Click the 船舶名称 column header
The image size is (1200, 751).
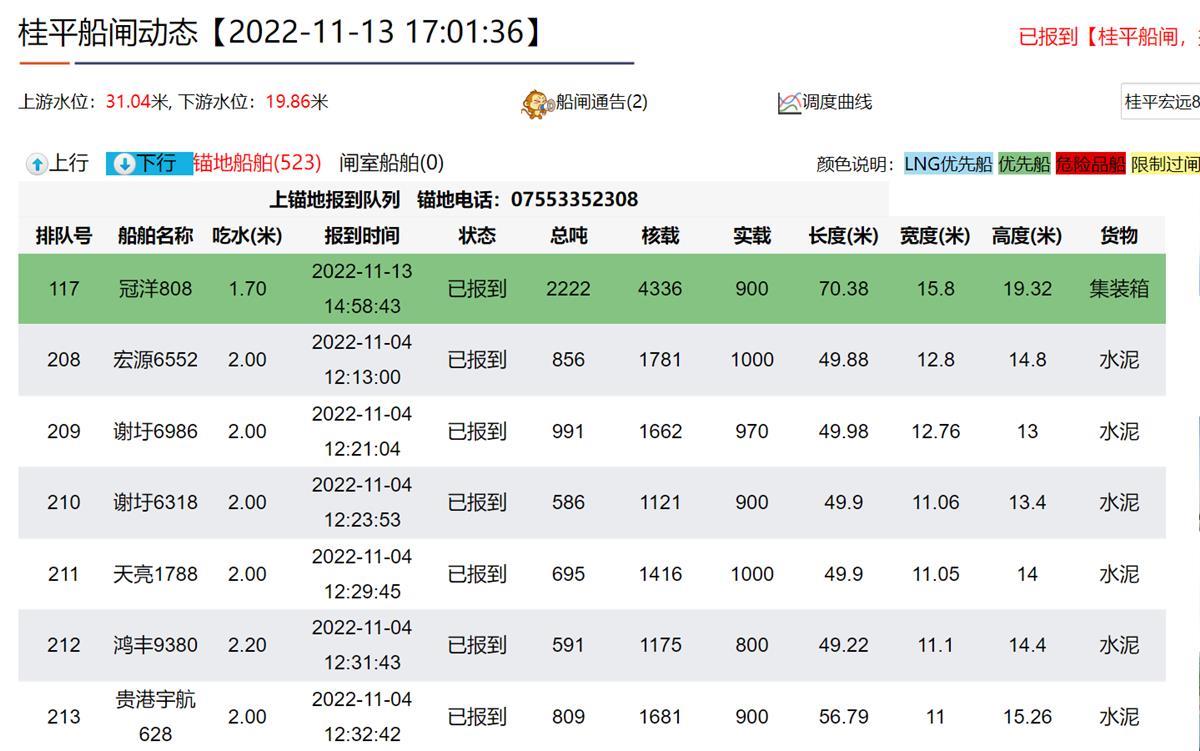tap(155, 236)
